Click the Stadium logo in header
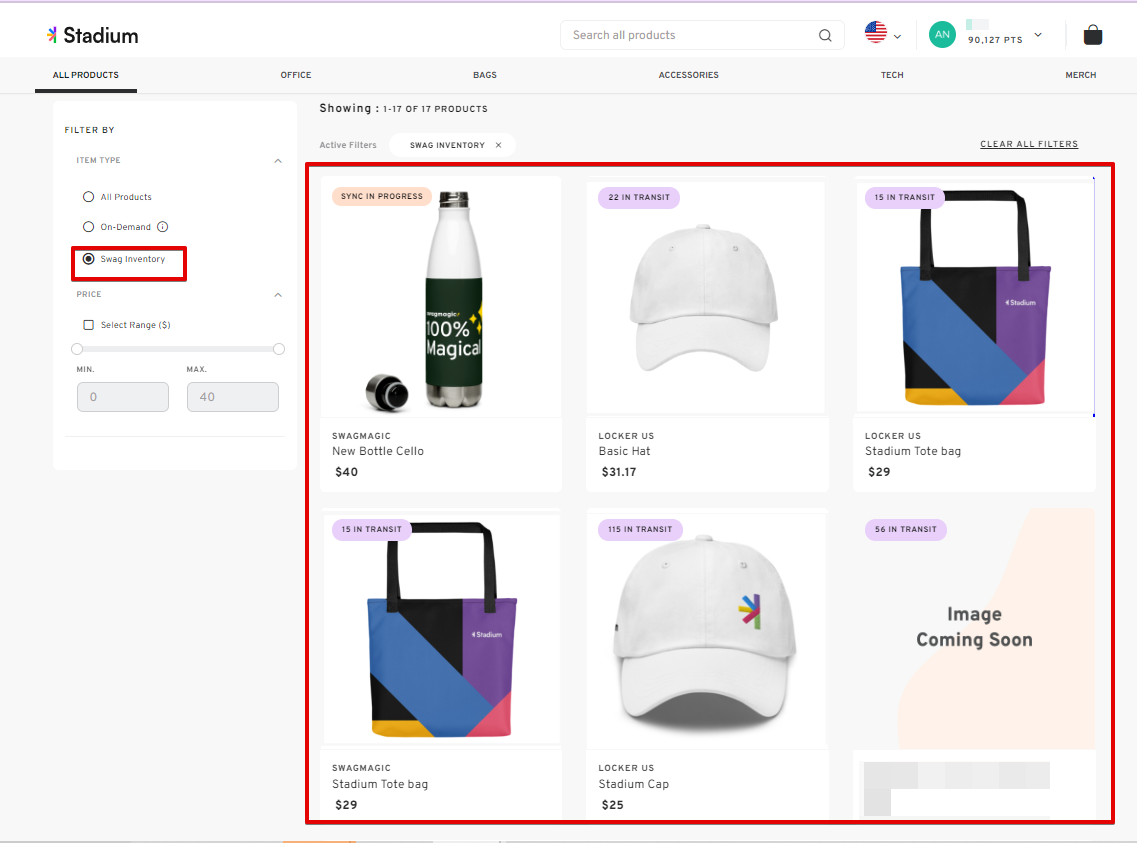This screenshot has width=1137, height=843. pos(92,35)
